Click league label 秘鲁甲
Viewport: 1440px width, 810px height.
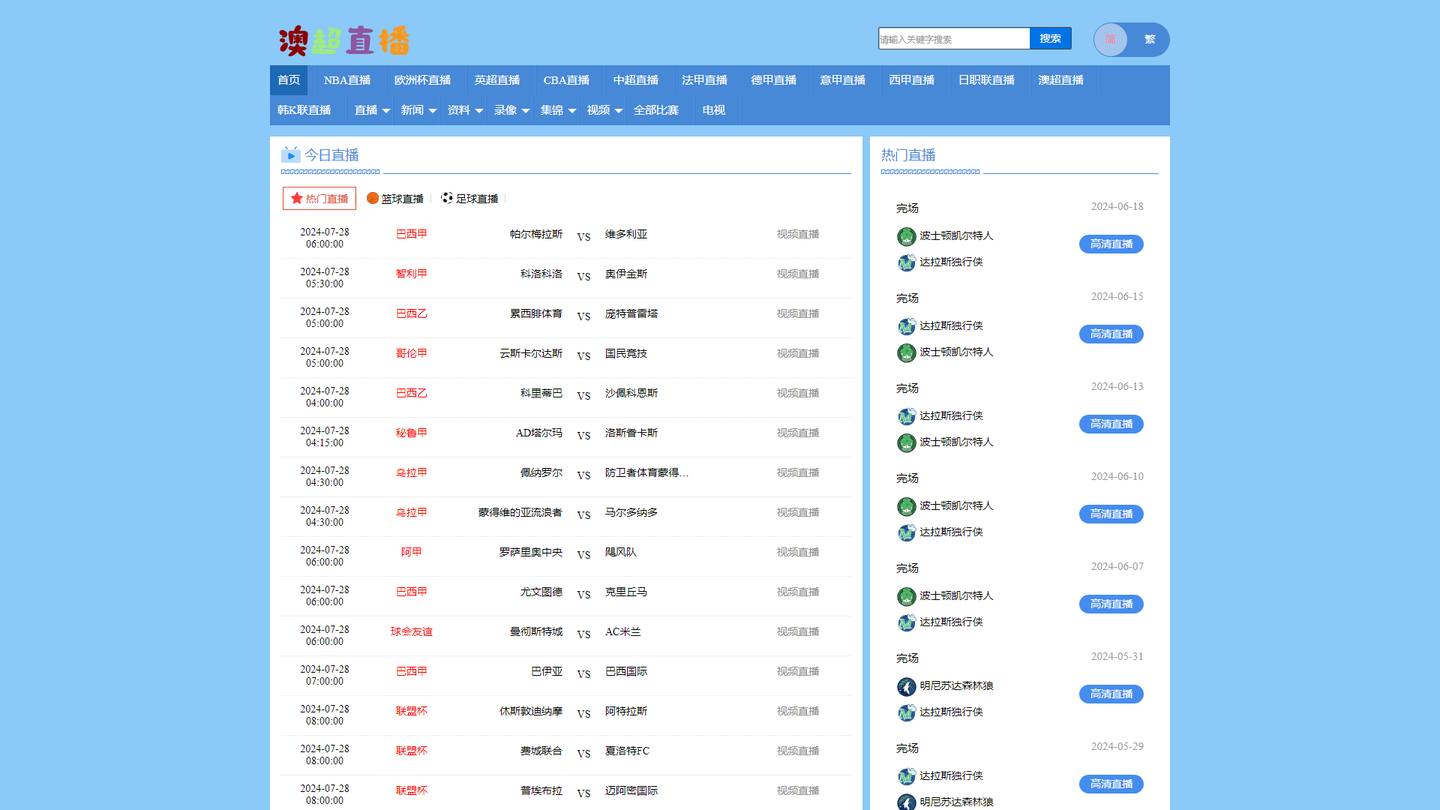pos(412,433)
